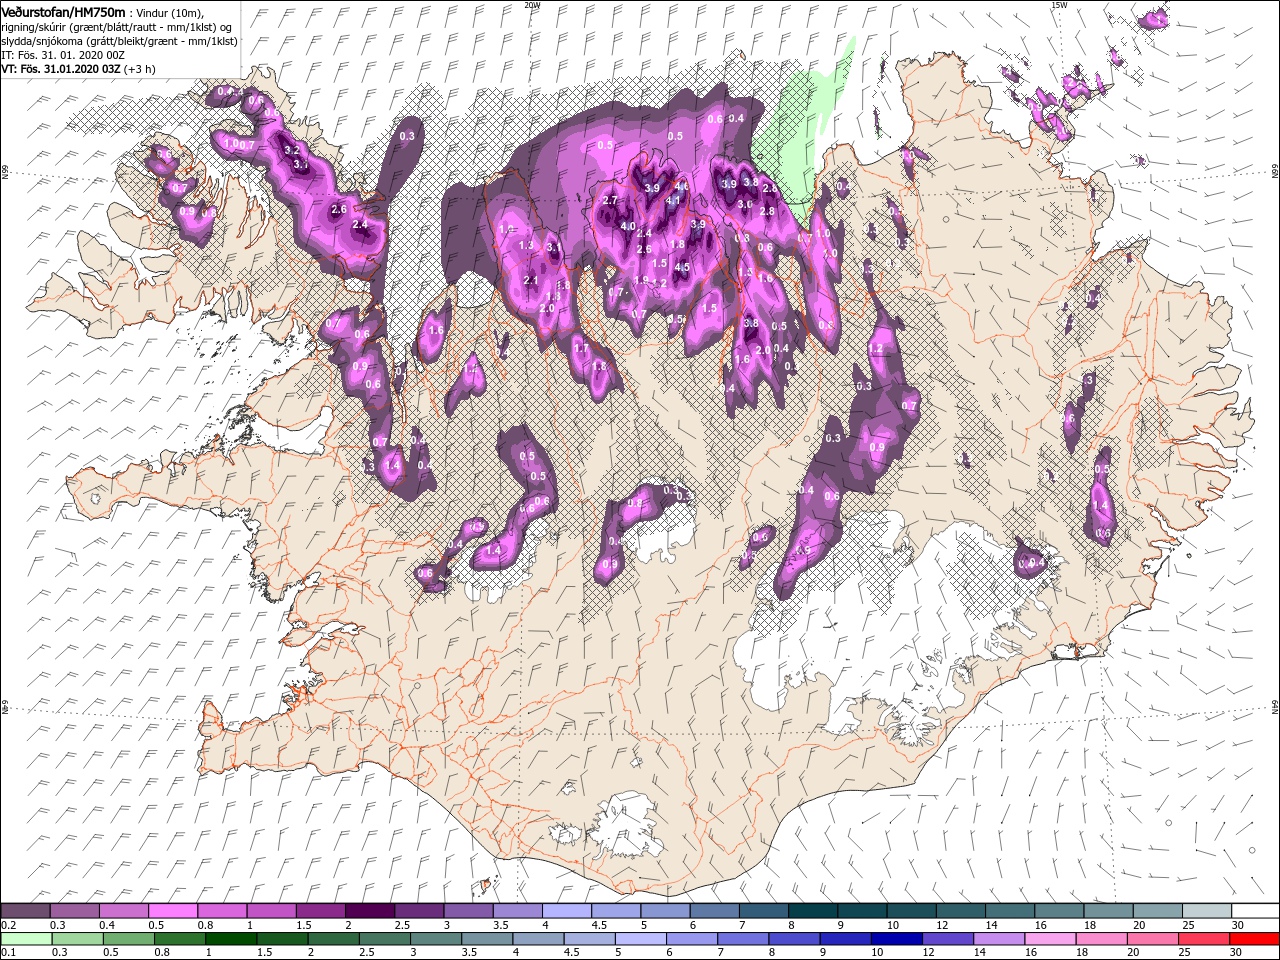
Task: Pick lower legend swatch between 4 and 4.5
Action: coord(536,939)
